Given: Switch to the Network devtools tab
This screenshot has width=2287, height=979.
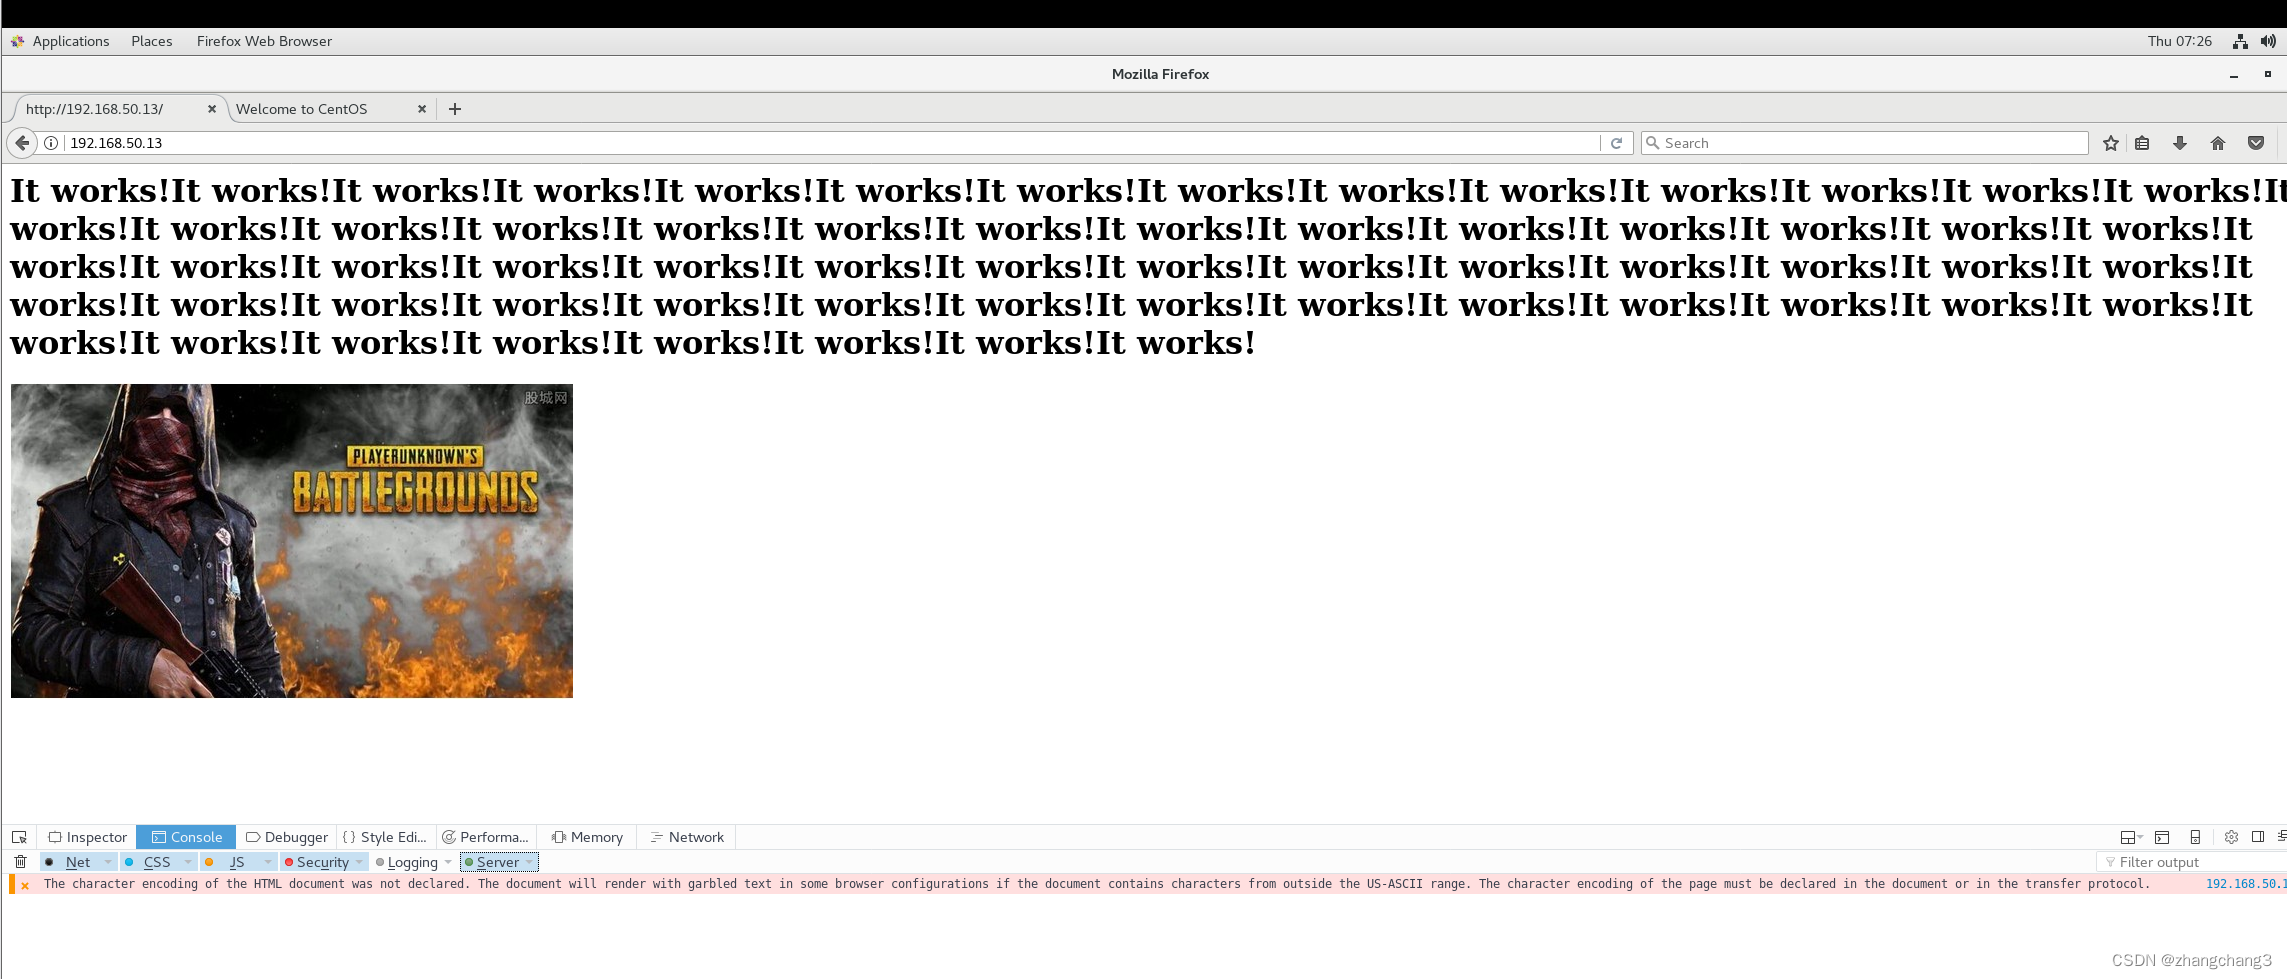Looking at the screenshot, I should [x=687, y=837].
